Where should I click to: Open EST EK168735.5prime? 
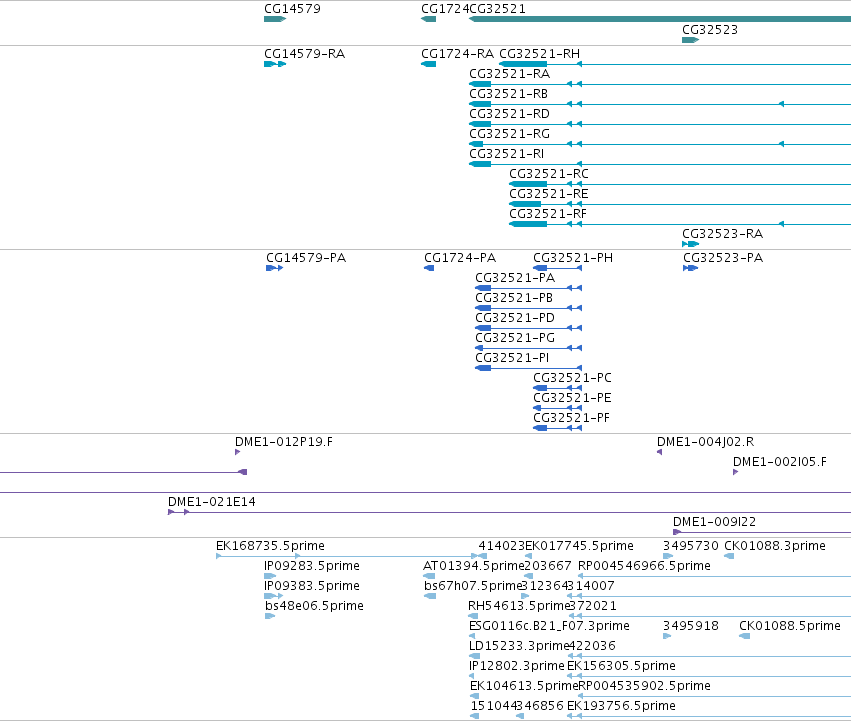270,546
